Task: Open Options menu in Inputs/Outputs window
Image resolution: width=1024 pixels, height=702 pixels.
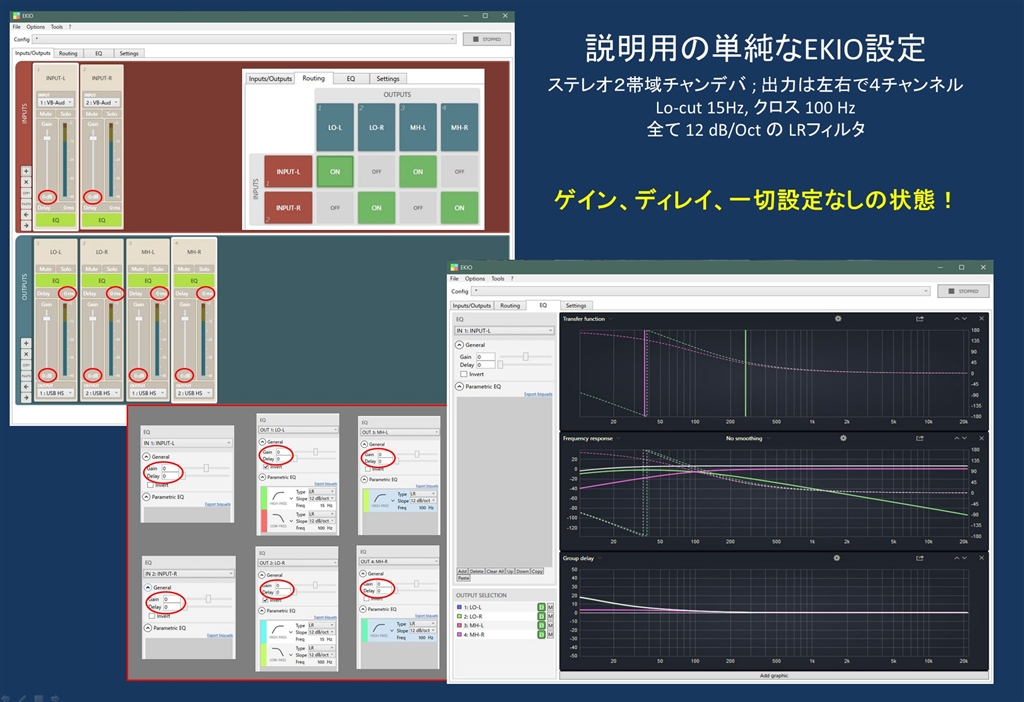Action: 35,27
